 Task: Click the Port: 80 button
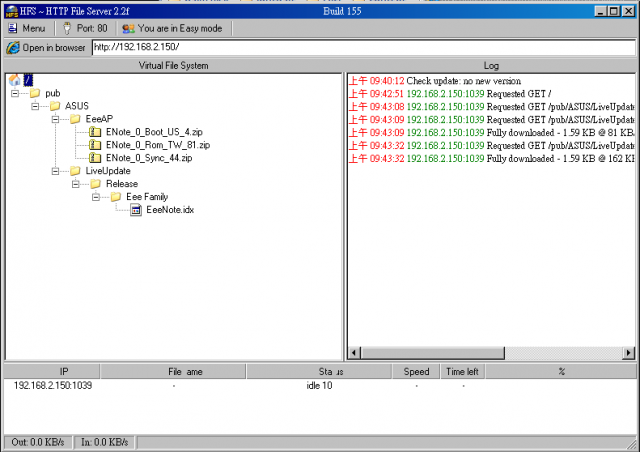pos(86,28)
